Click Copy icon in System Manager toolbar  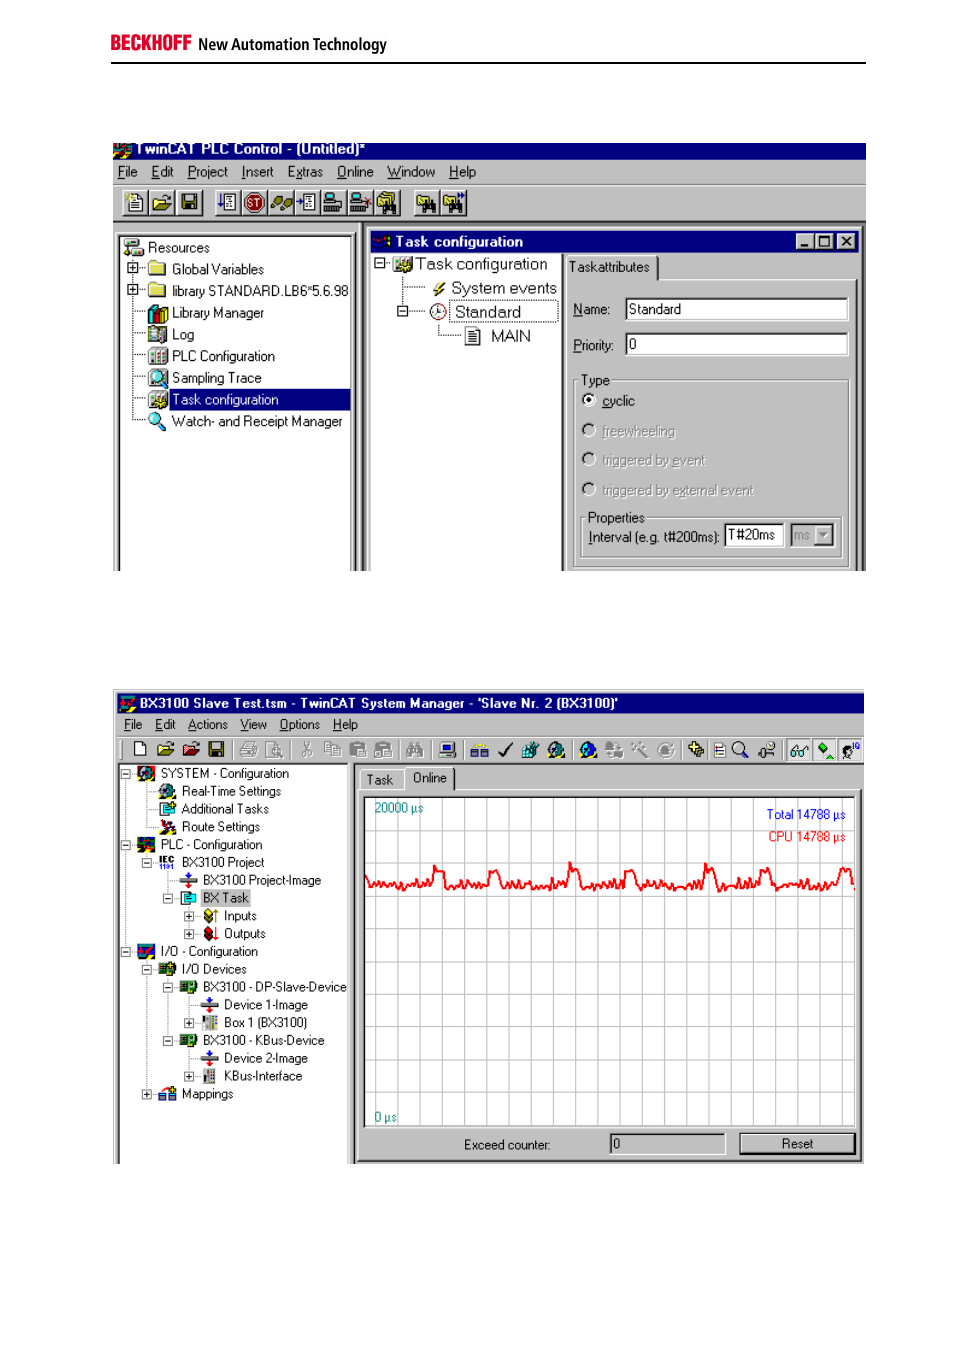(332, 749)
